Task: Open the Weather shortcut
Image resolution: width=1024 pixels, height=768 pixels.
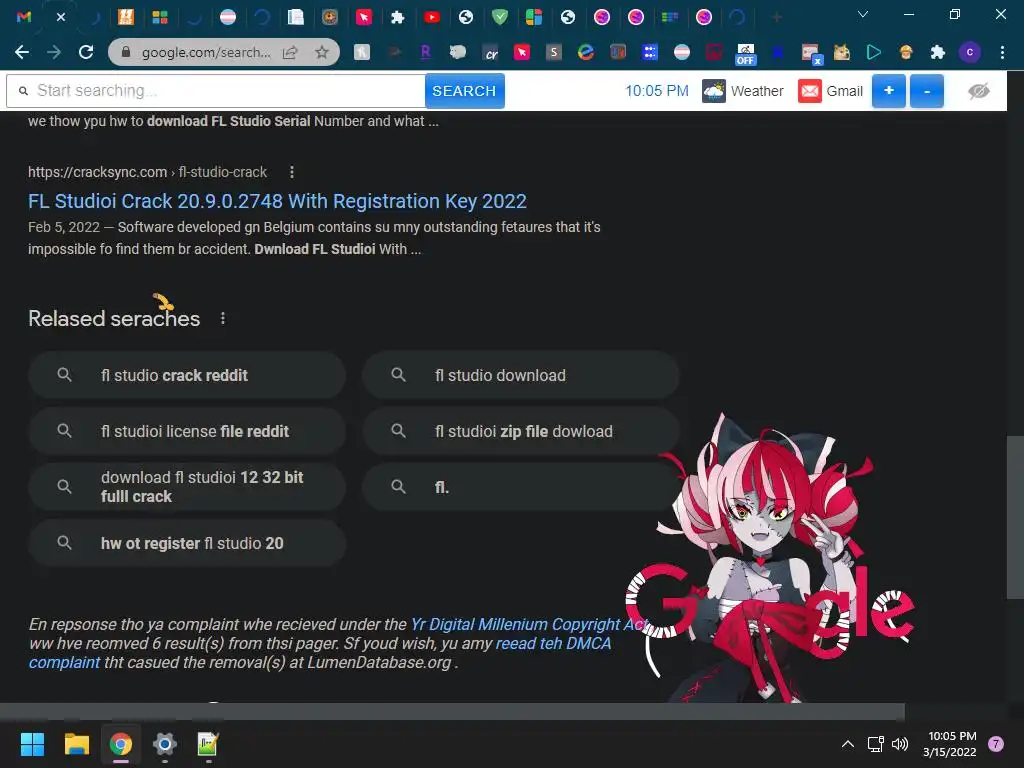Action: (x=743, y=91)
